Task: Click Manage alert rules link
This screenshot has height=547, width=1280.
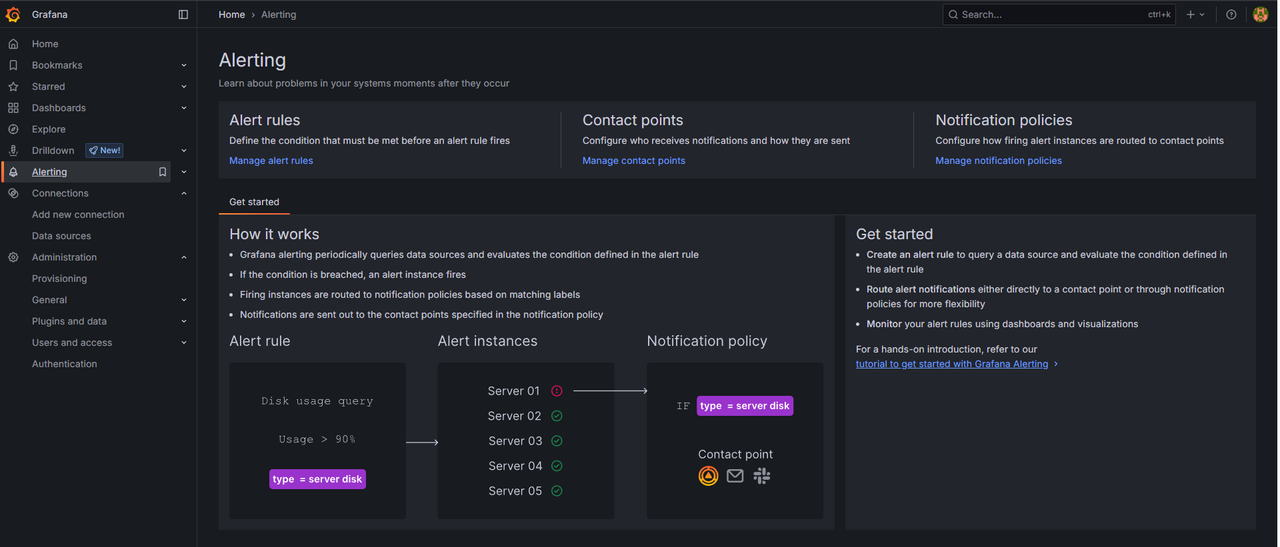Action: coord(271,161)
